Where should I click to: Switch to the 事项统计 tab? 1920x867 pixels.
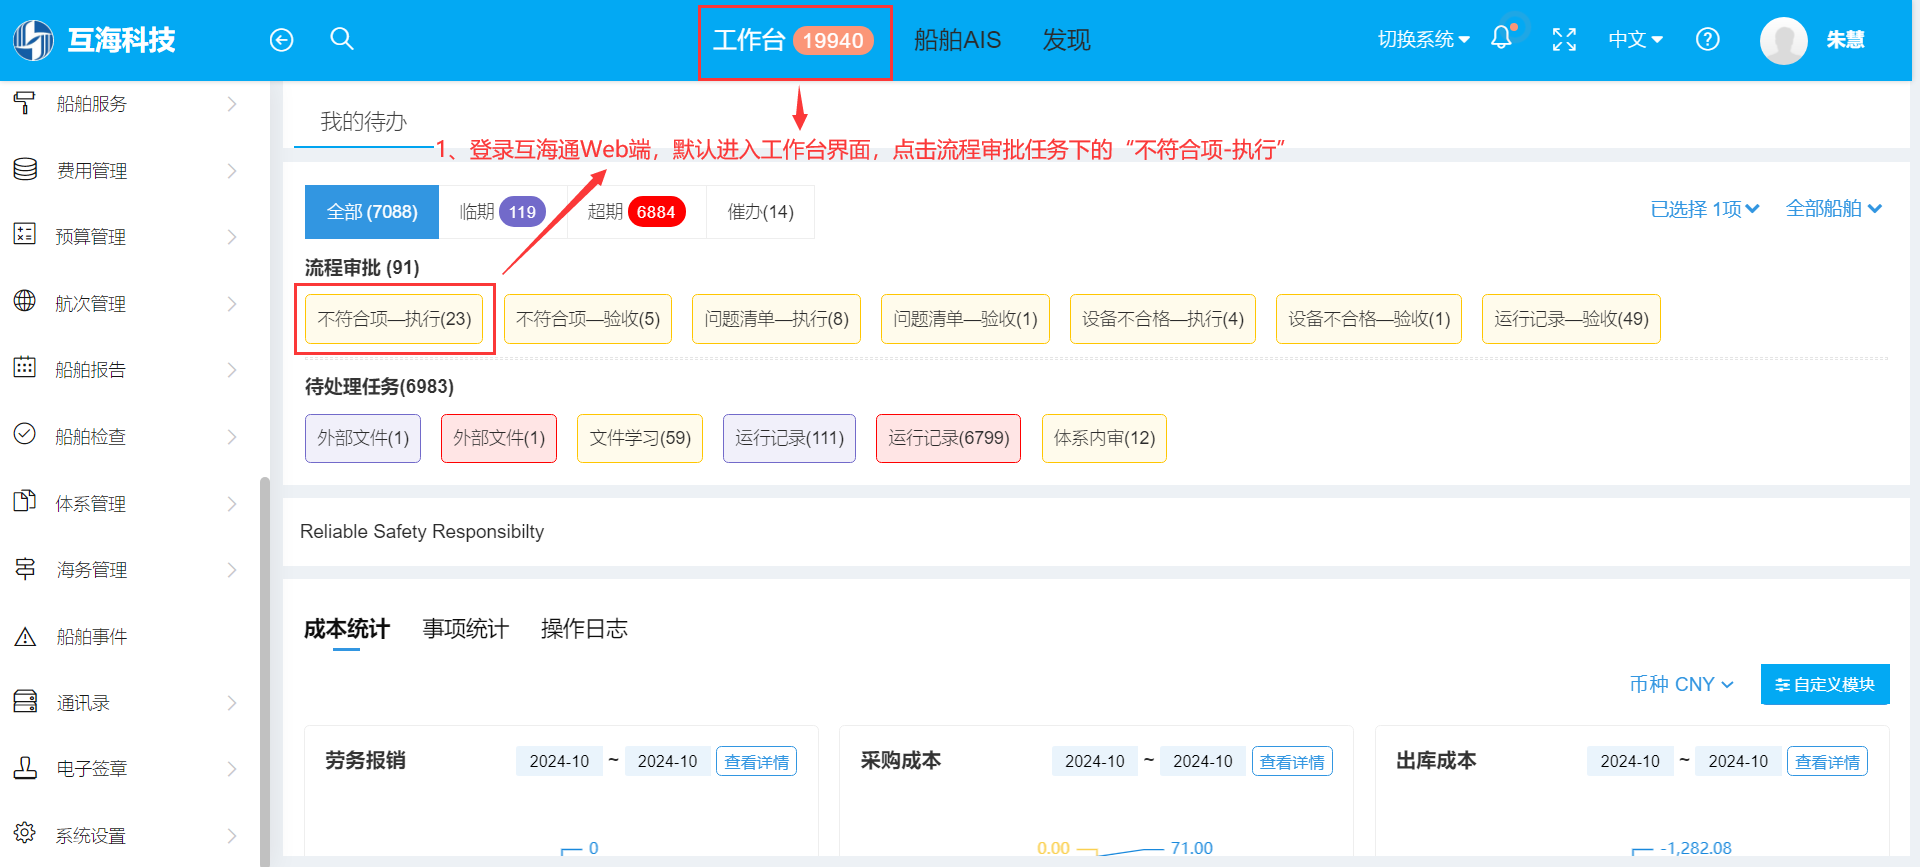pos(465,629)
